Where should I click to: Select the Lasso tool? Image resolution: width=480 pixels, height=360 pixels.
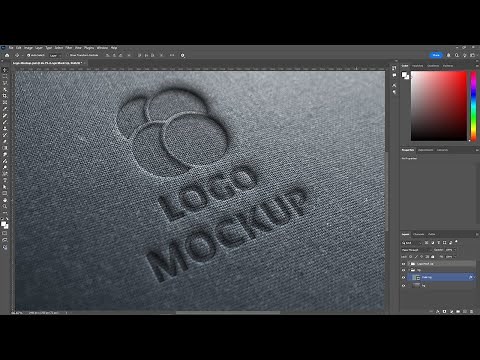click(x=5, y=83)
